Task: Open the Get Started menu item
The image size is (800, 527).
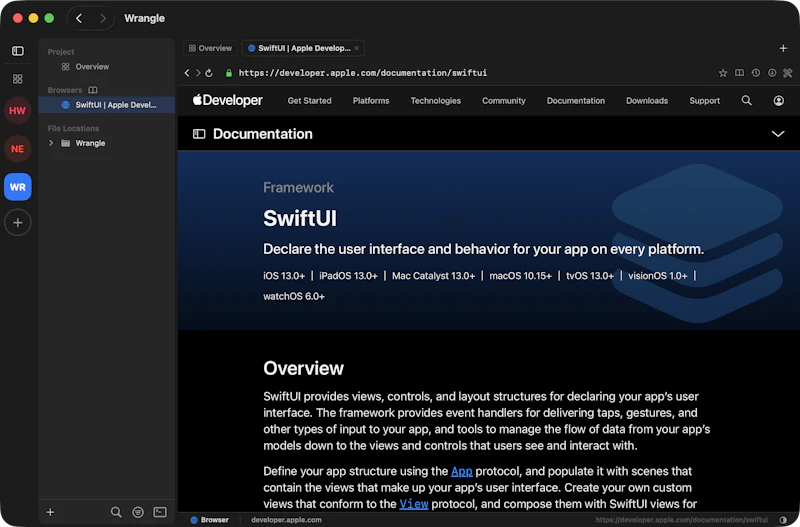Action: [309, 101]
